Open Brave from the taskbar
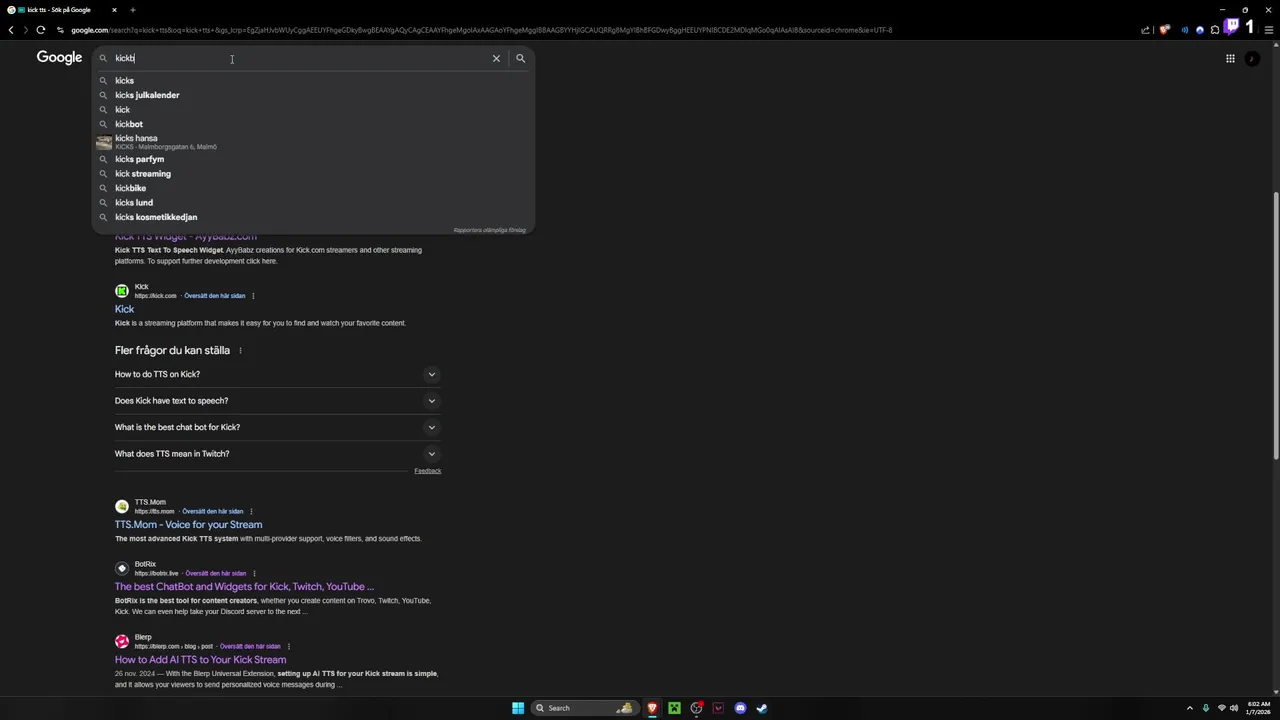This screenshot has width=1280, height=720. pyautogui.click(x=652, y=708)
